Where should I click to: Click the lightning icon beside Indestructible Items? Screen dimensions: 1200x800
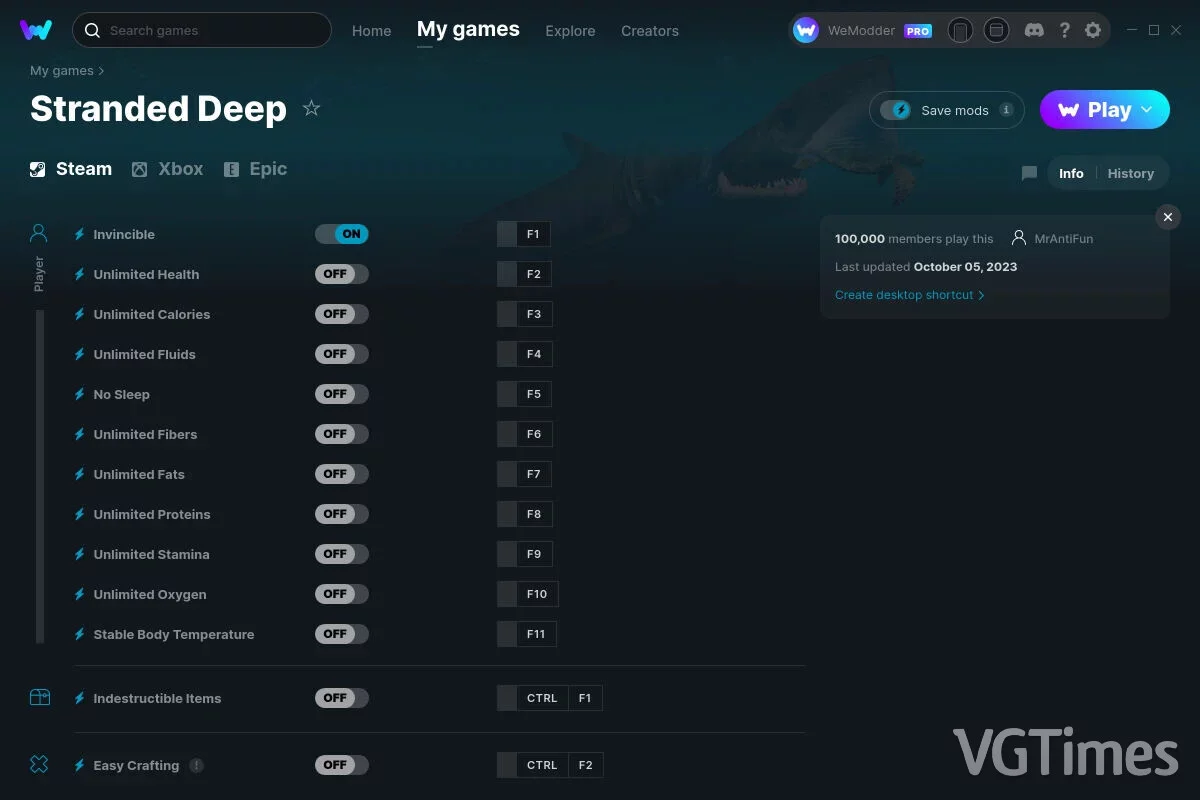(80, 698)
